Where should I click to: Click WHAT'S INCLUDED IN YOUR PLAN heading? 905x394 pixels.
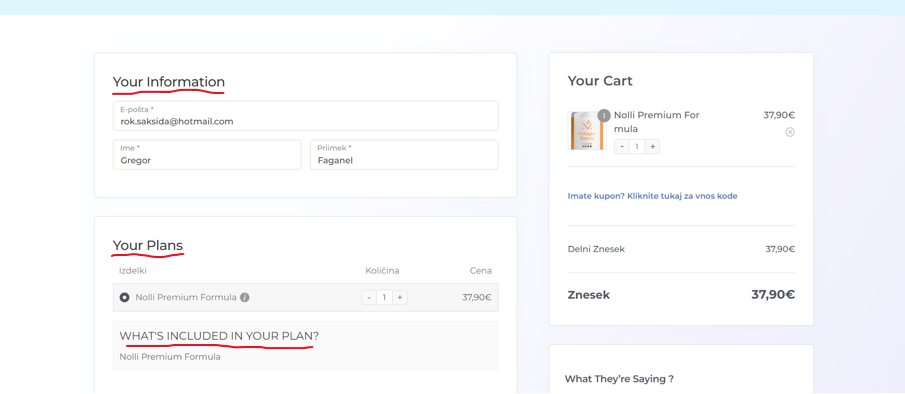219,336
